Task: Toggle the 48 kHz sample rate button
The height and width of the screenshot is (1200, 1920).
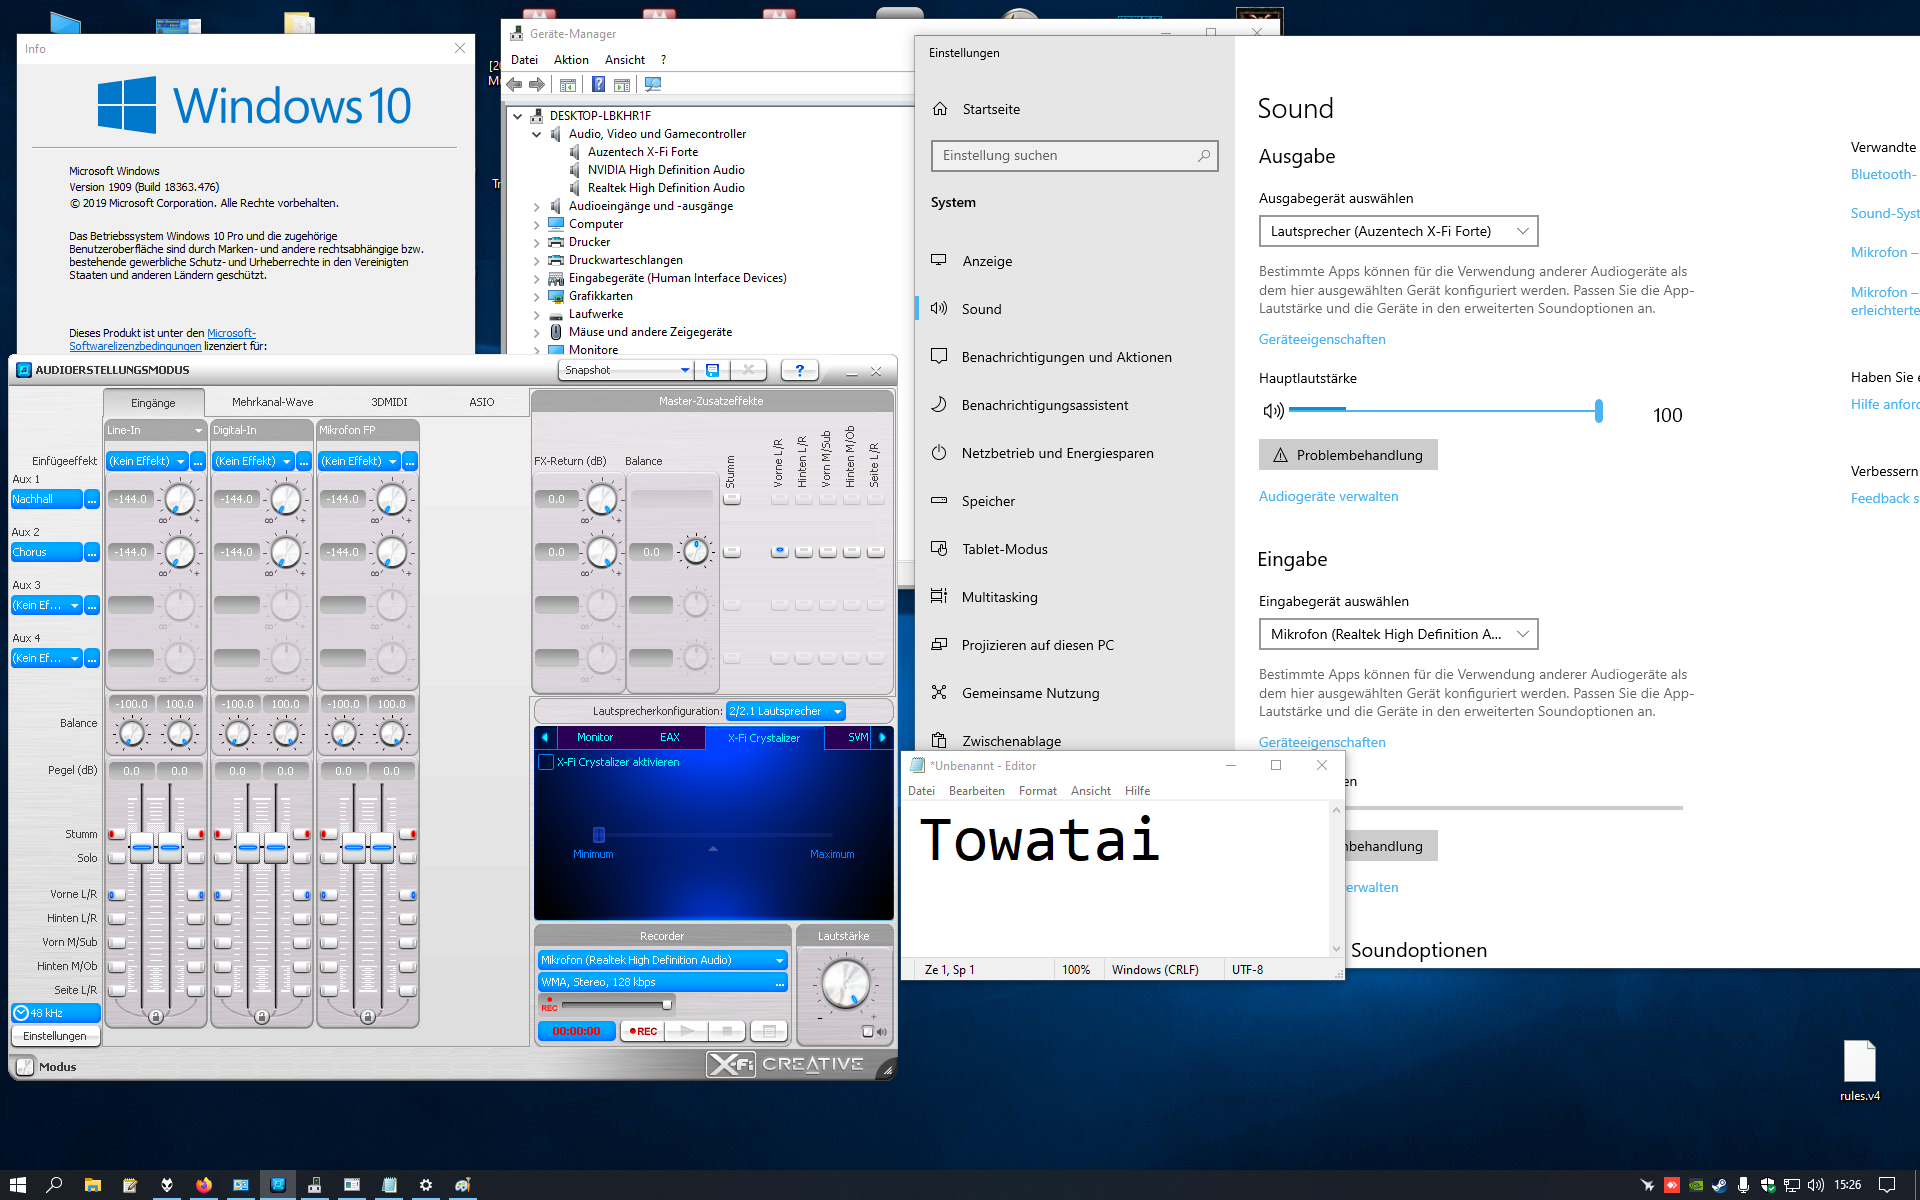Action: pos(55,1013)
